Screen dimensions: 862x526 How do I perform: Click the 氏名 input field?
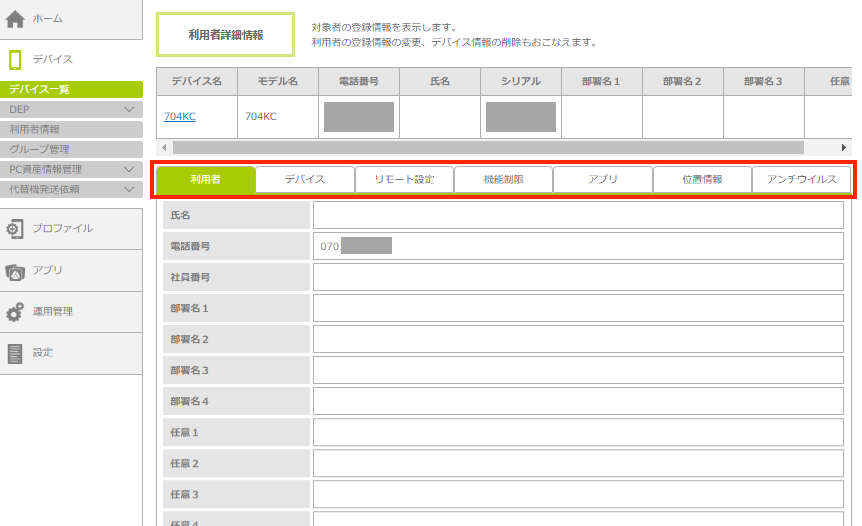[x=577, y=215]
